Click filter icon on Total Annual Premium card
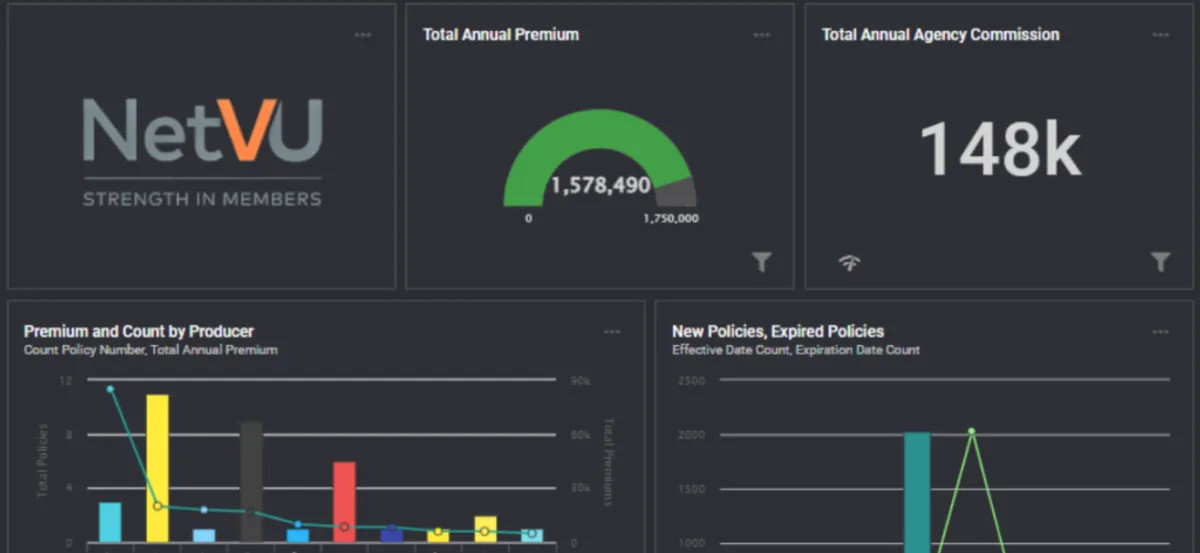Screen dimensions: 1200x553 coord(762,262)
